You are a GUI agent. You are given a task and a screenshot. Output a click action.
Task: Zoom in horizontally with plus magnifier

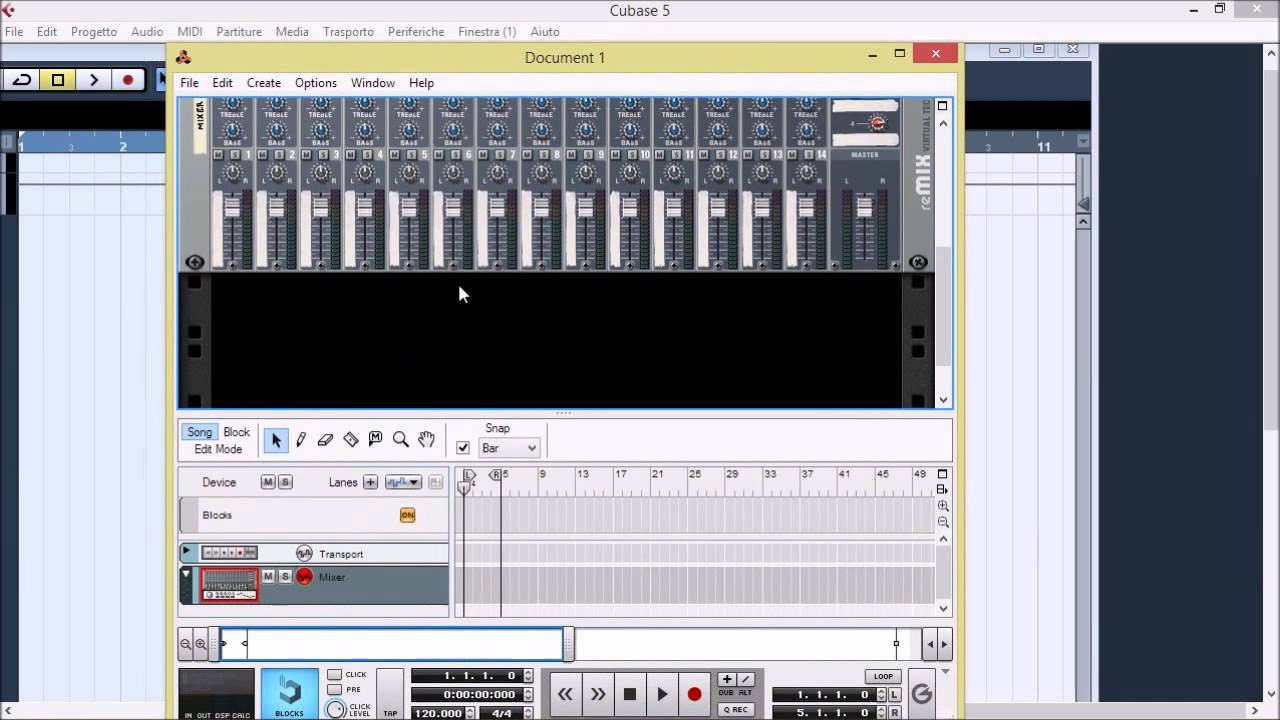200,644
